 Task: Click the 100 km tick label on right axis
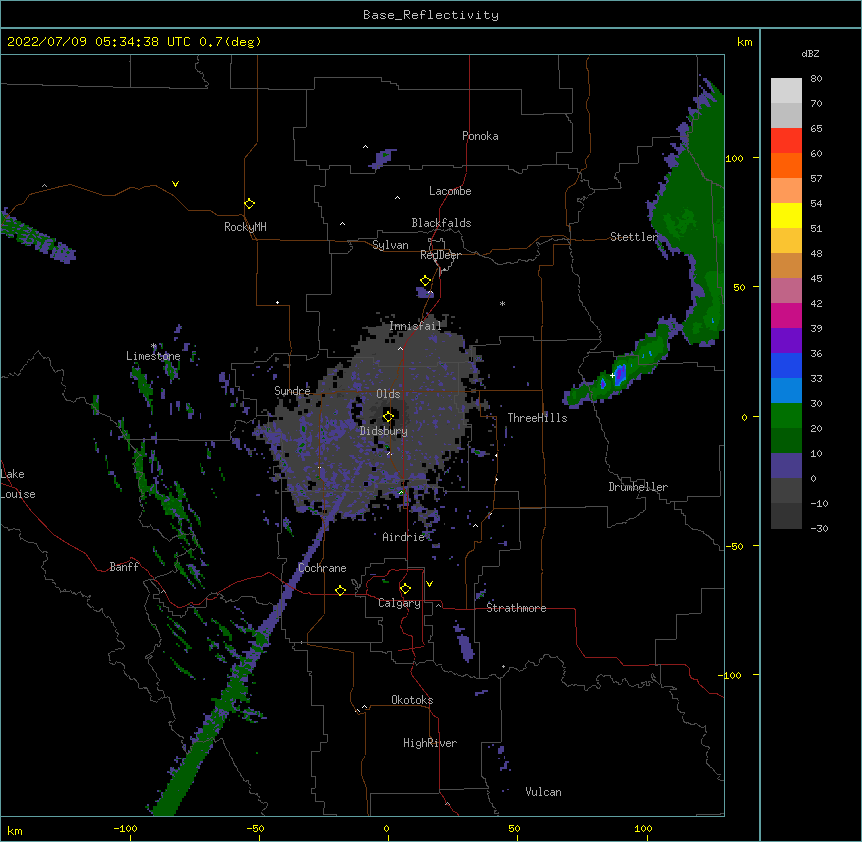point(734,158)
